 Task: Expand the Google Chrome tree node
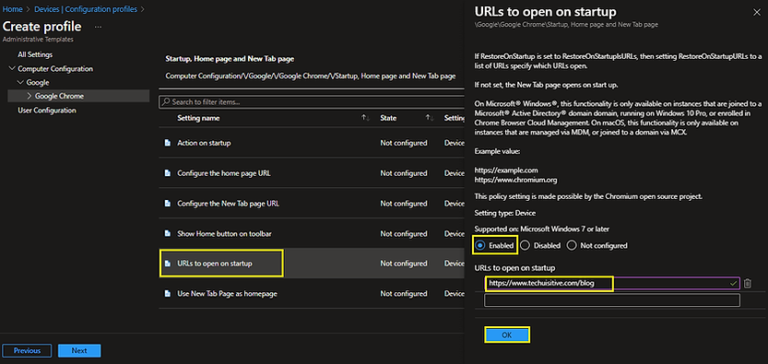[x=29, y=96]
